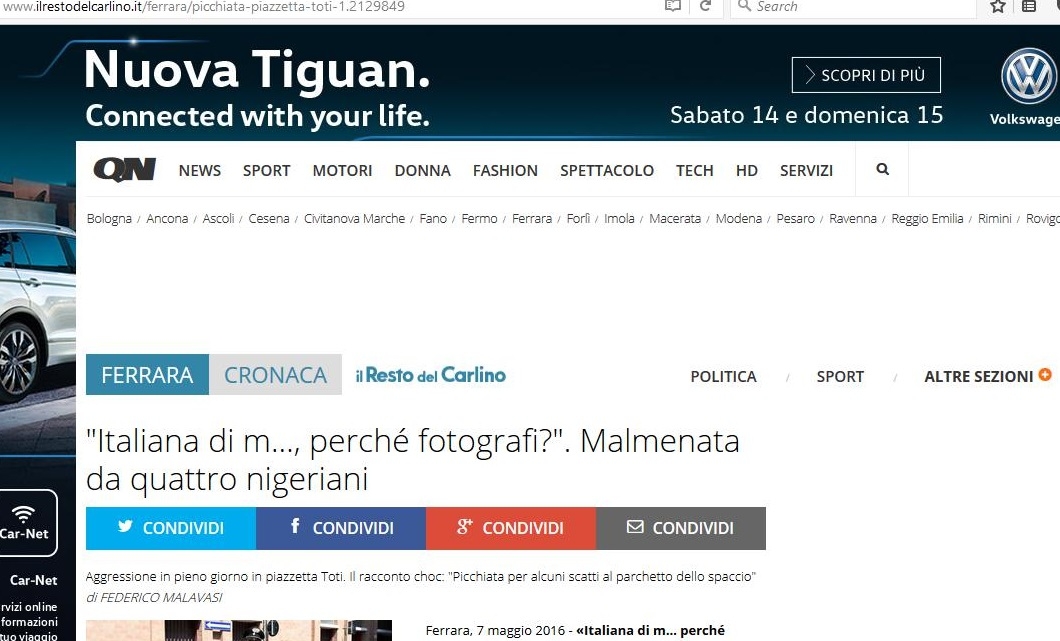Image resolution: width=1060 pixels, height=641 pixels.
Task: Select the CRONACA section tab
Action: click(275, 375)
